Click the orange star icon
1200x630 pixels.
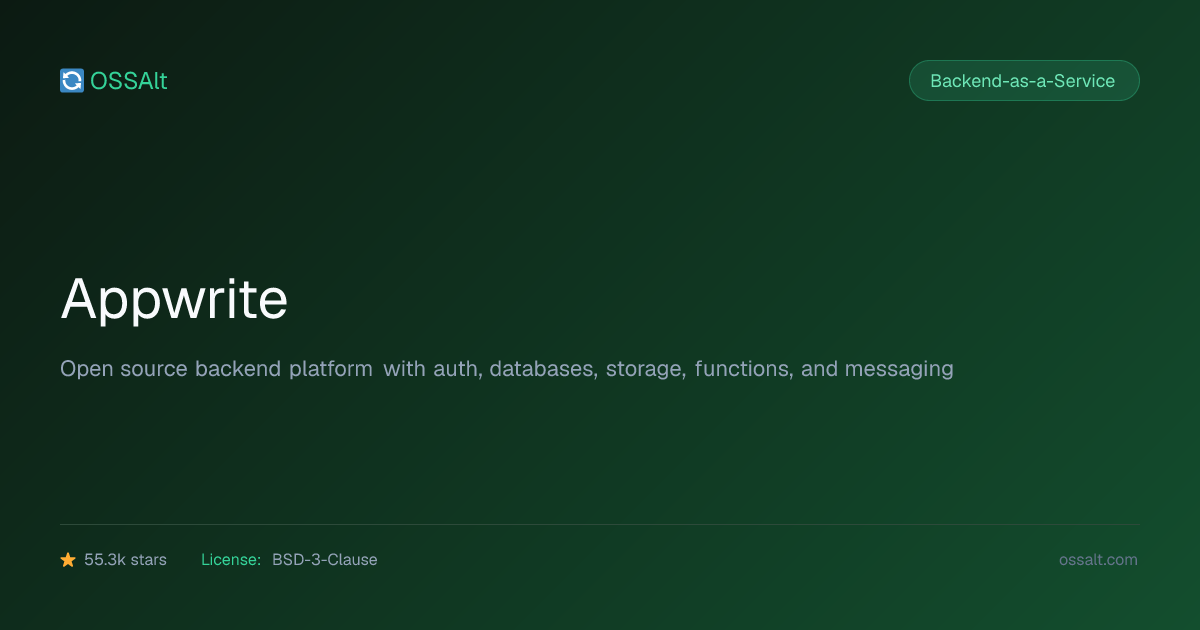click(x=68, y=560)
